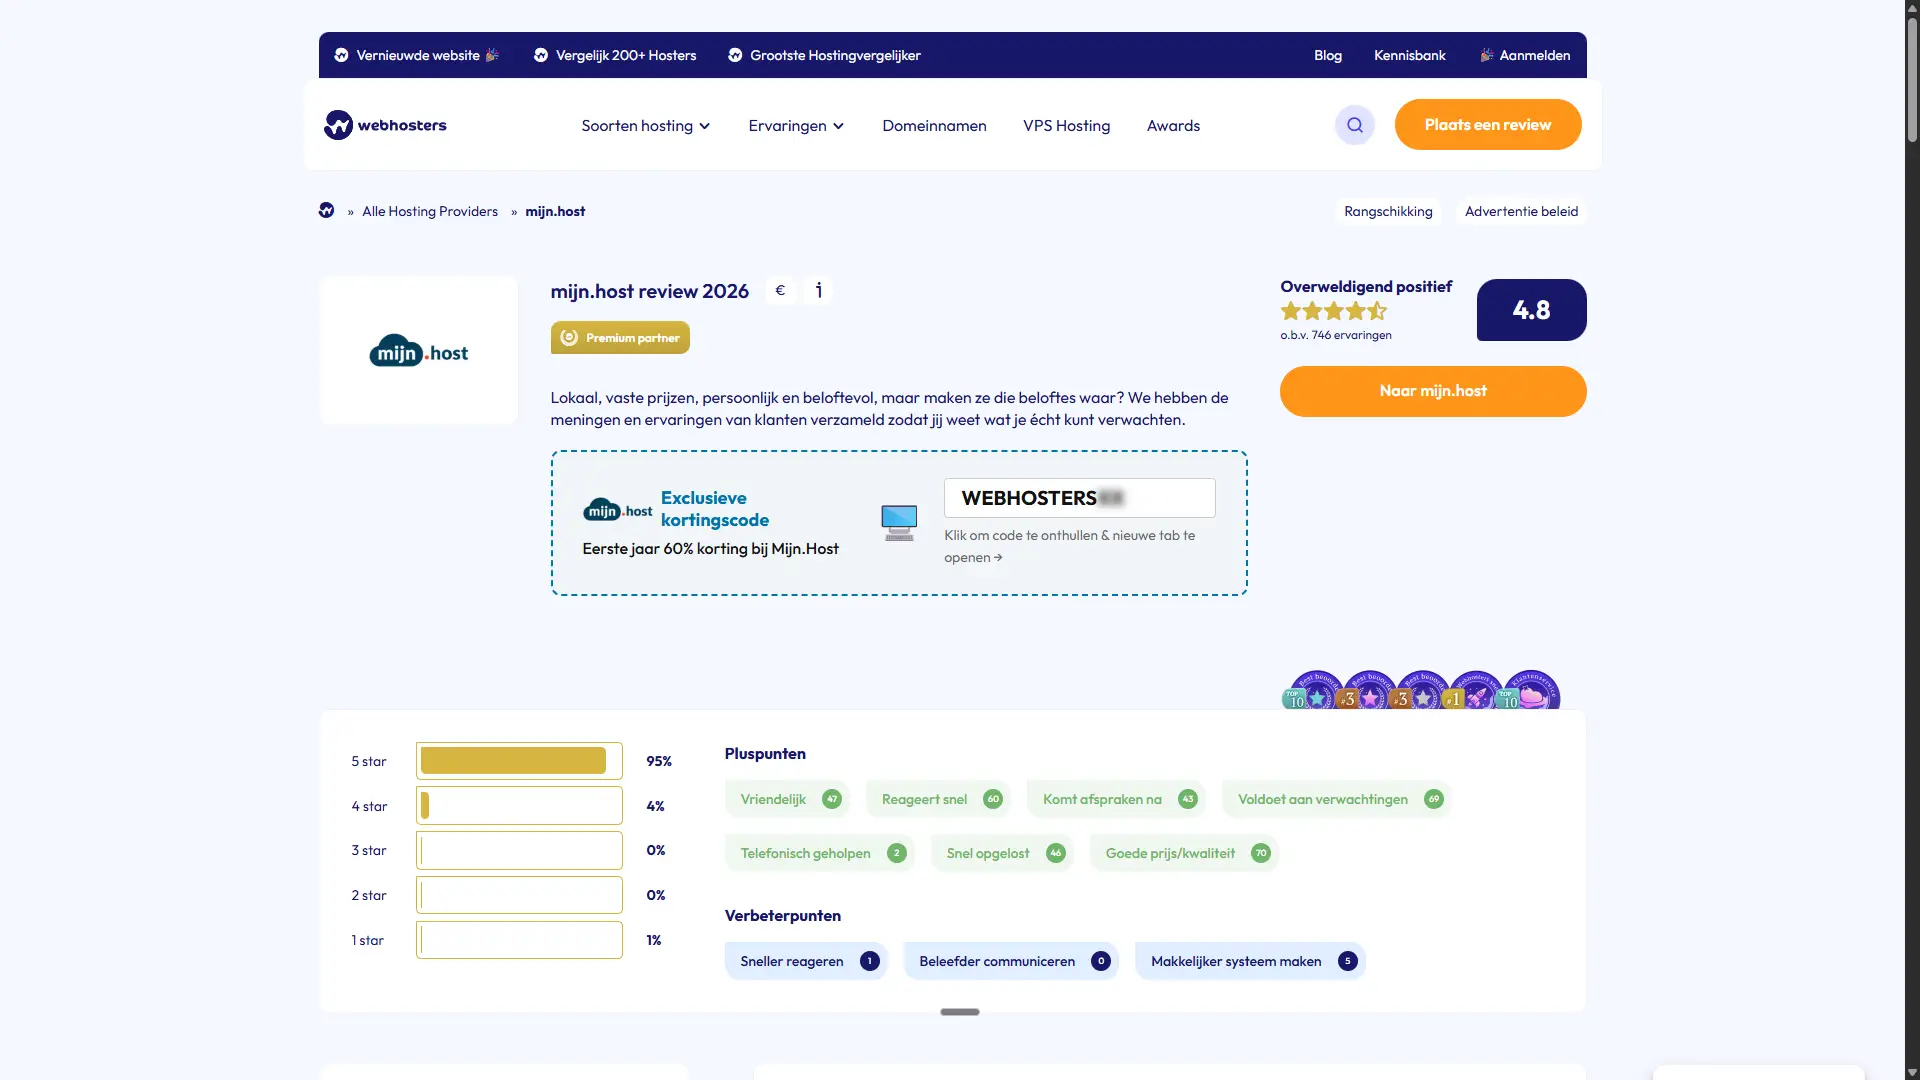Click the euro pricing icon beside the title
Viewport: 1920px width, 1080px height.
pyautogui.click(x=781, y=290)
